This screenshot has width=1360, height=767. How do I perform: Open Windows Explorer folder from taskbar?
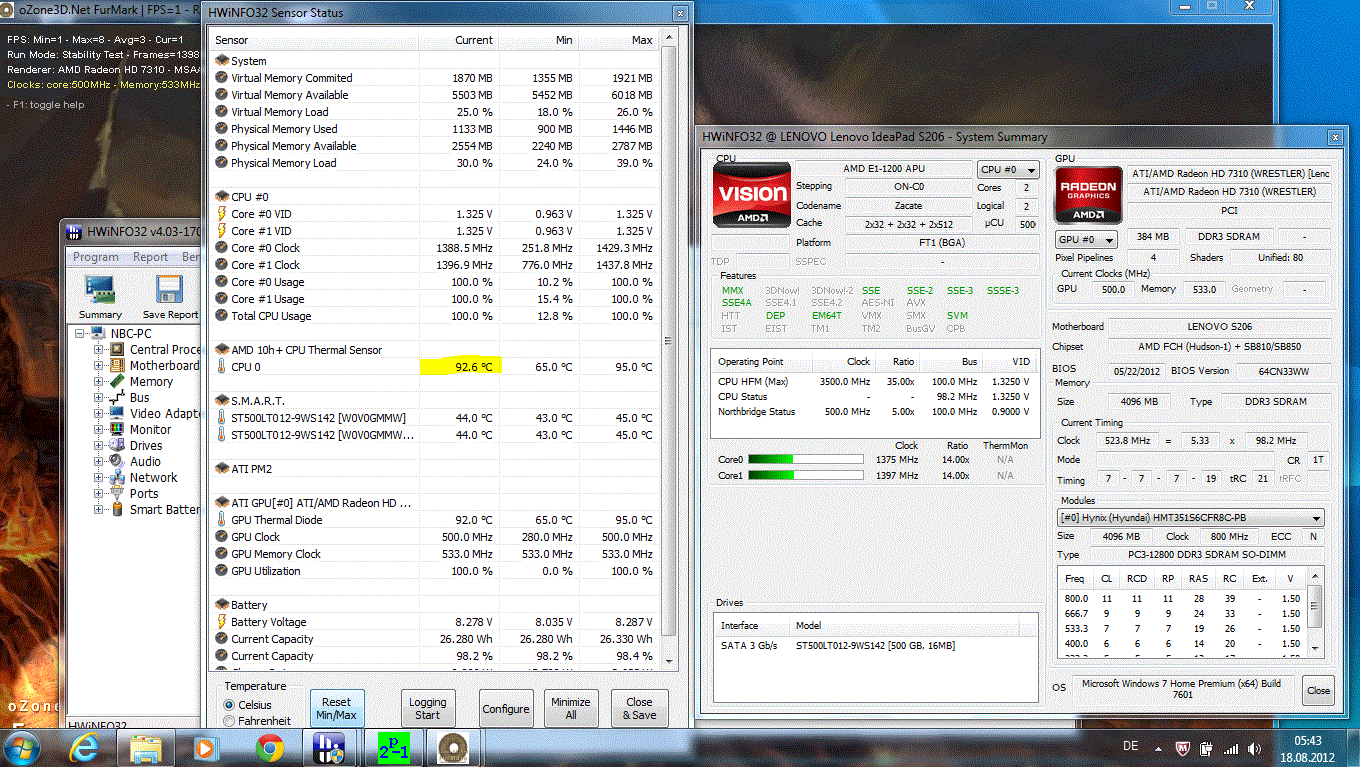point(146,747)
